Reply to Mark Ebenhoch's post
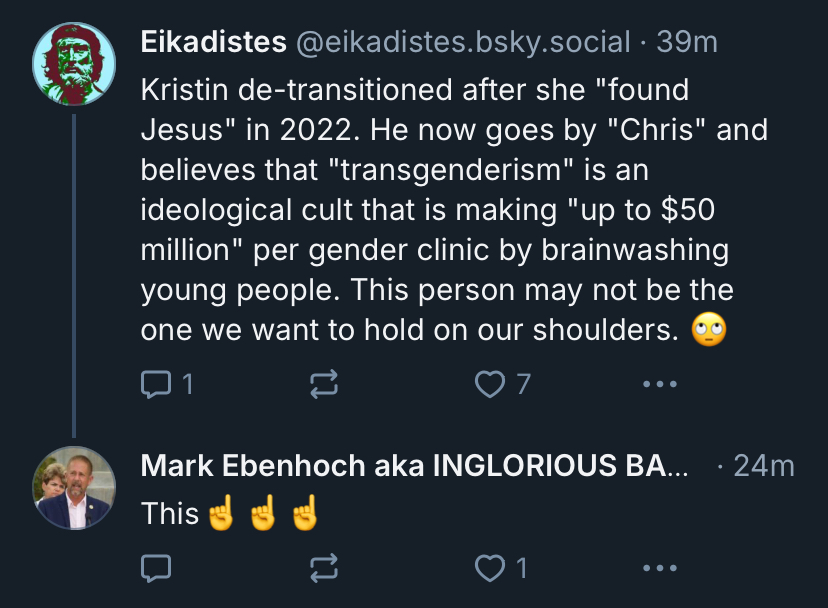Image resolution: width=828 pixels, height=608 pixels. pos(156,568)
